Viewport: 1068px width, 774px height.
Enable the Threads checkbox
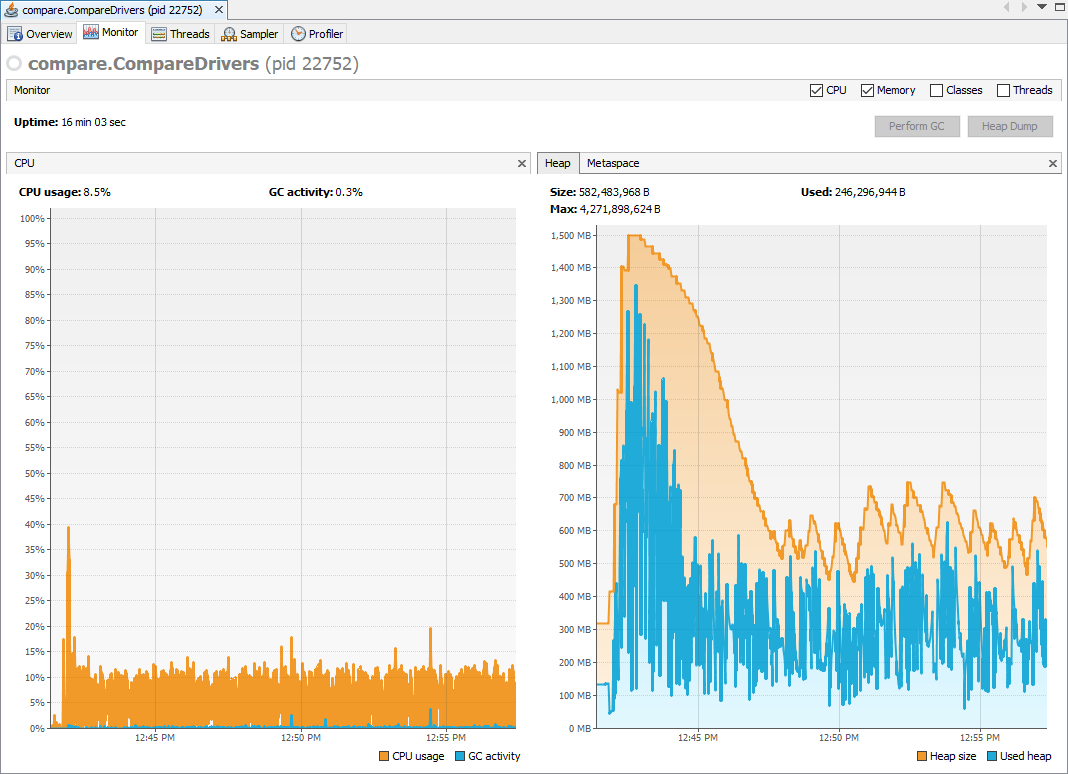point(1002,89)
